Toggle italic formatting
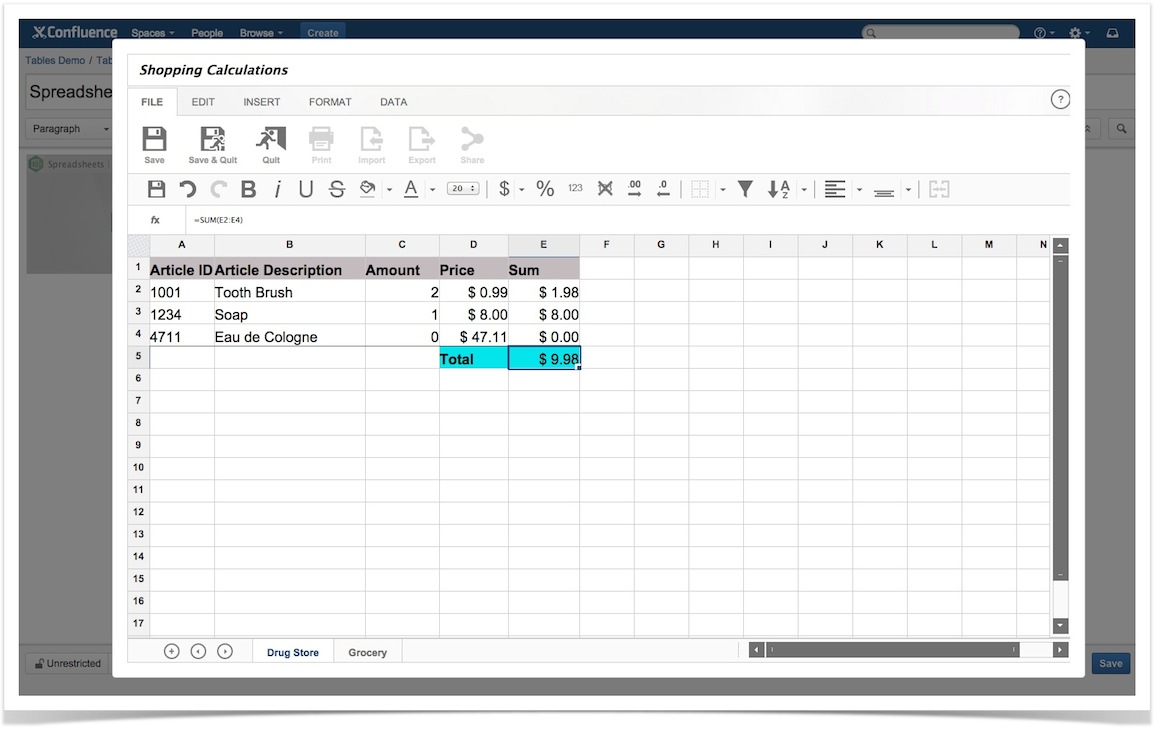 [277, 189]
